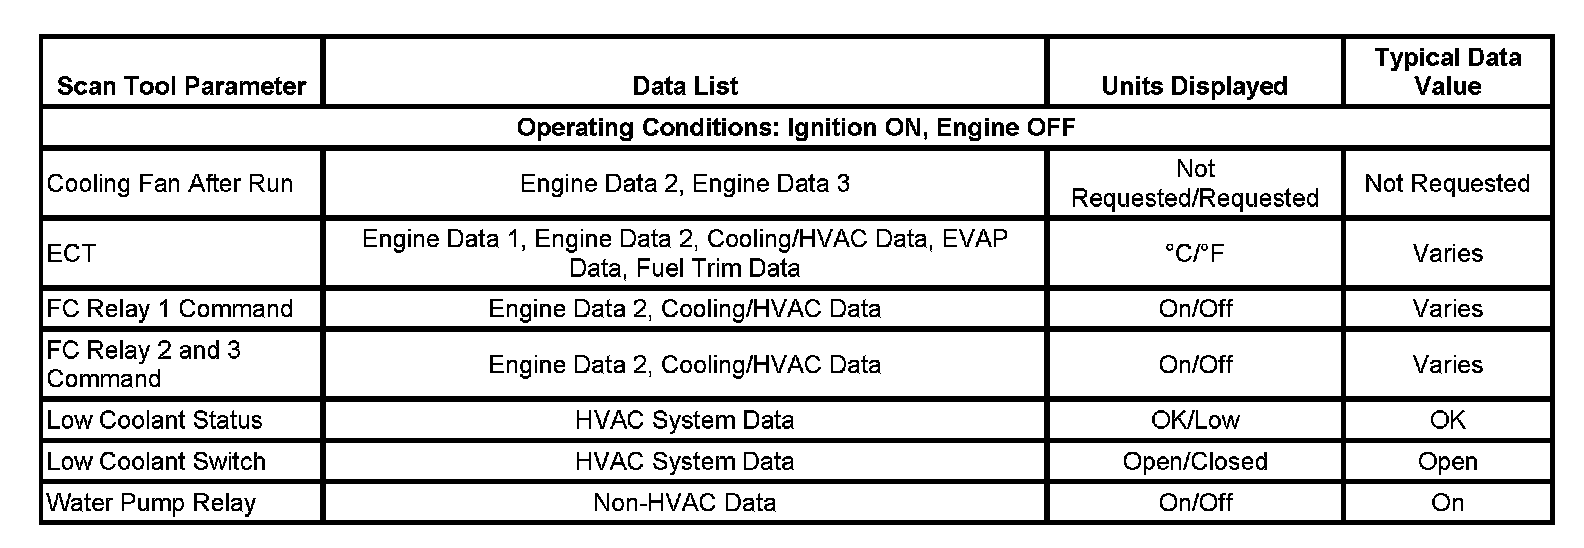Click the Engine Data 2, Engine Data 3 cell
Viewport: 1584px width, 548px height.
pos(685,184)
